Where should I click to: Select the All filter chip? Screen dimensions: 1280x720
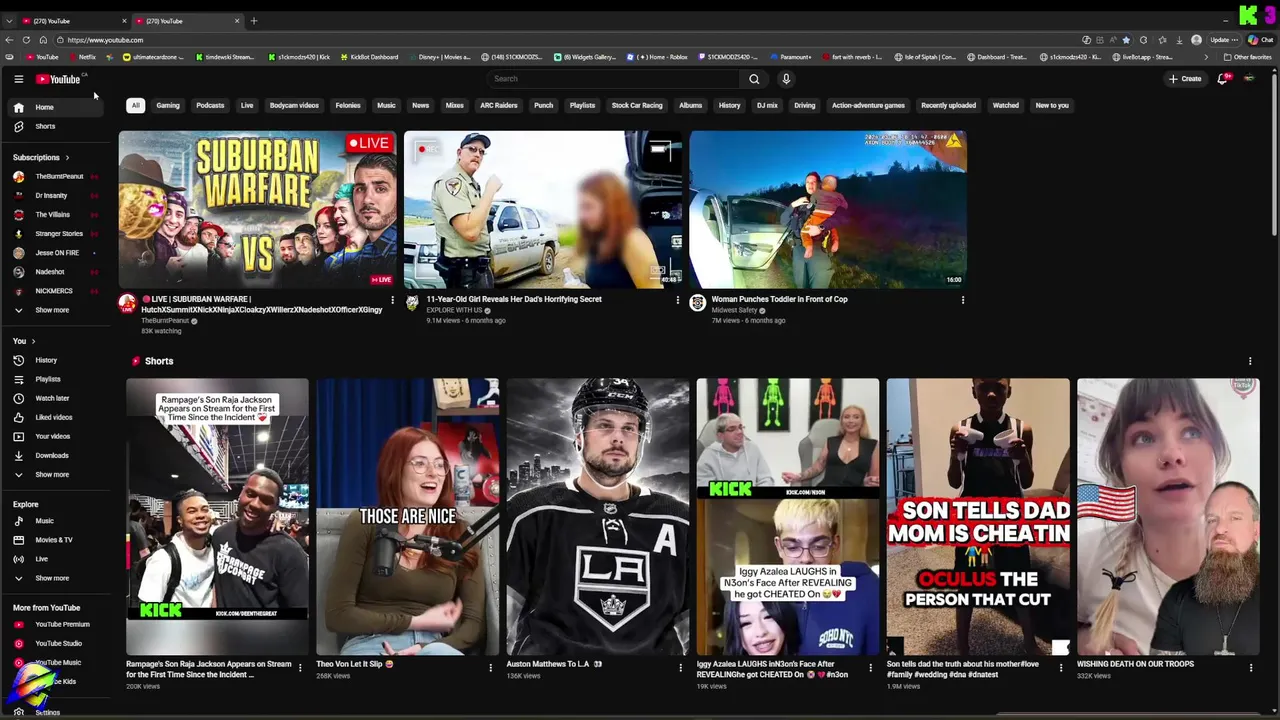pyautogui.click(x=135, y=105)
